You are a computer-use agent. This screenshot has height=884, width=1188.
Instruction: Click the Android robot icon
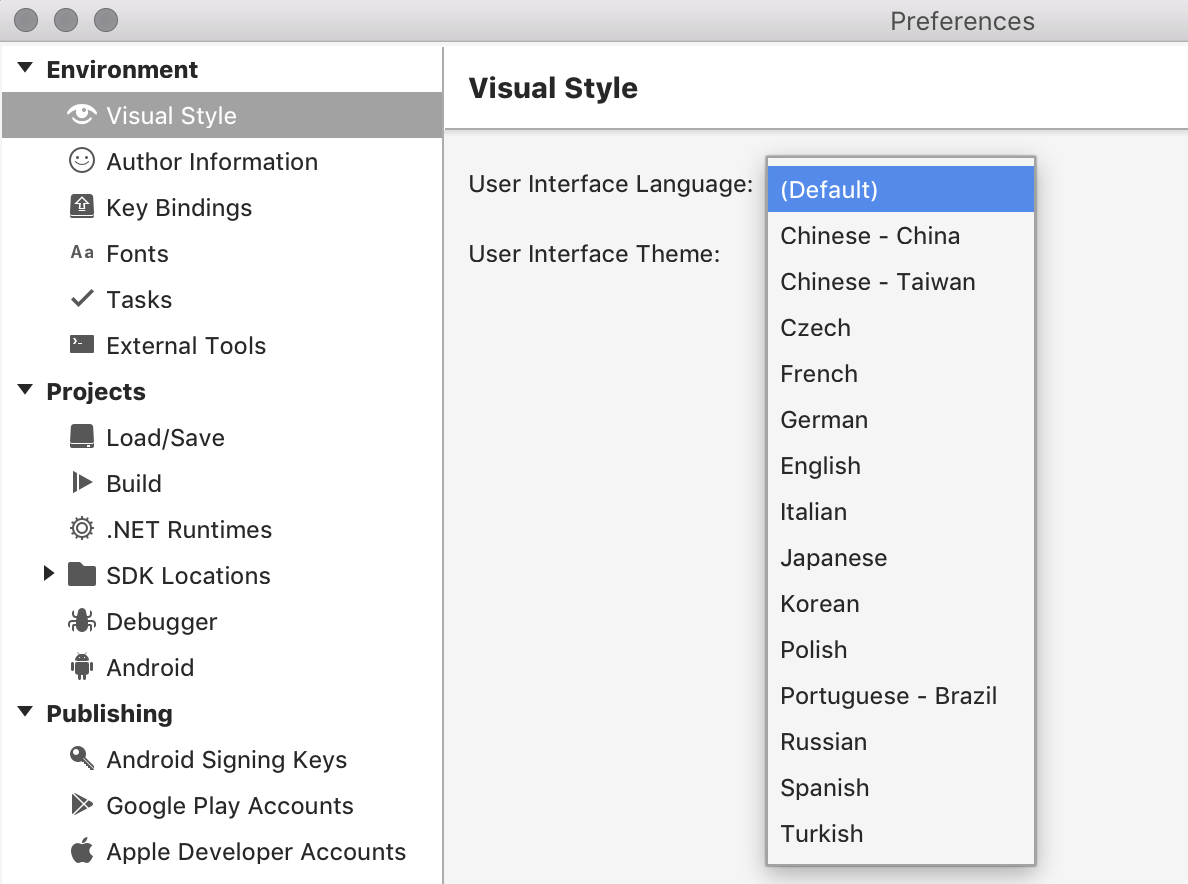(x=82, y=667)
